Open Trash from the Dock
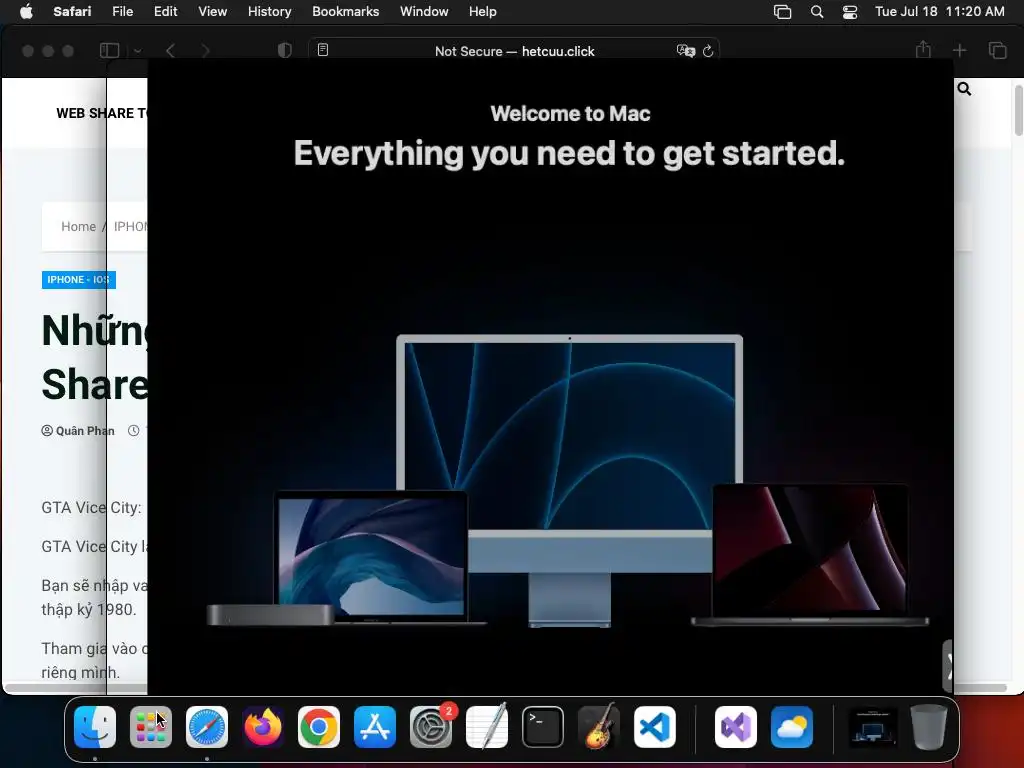Image resolution: width=1024 pixels, height=768 pixels. click(x=929, y=727)
